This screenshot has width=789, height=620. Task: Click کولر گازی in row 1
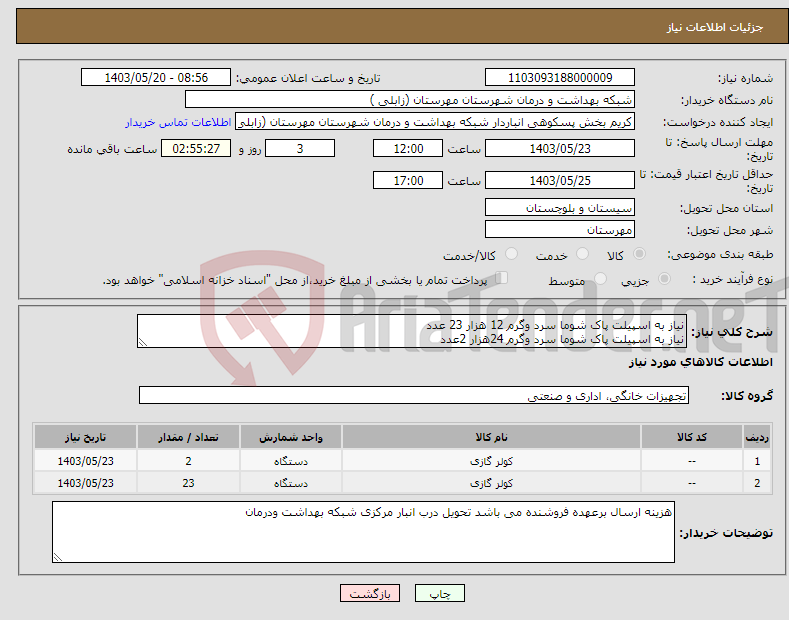[x=491, y=461]
